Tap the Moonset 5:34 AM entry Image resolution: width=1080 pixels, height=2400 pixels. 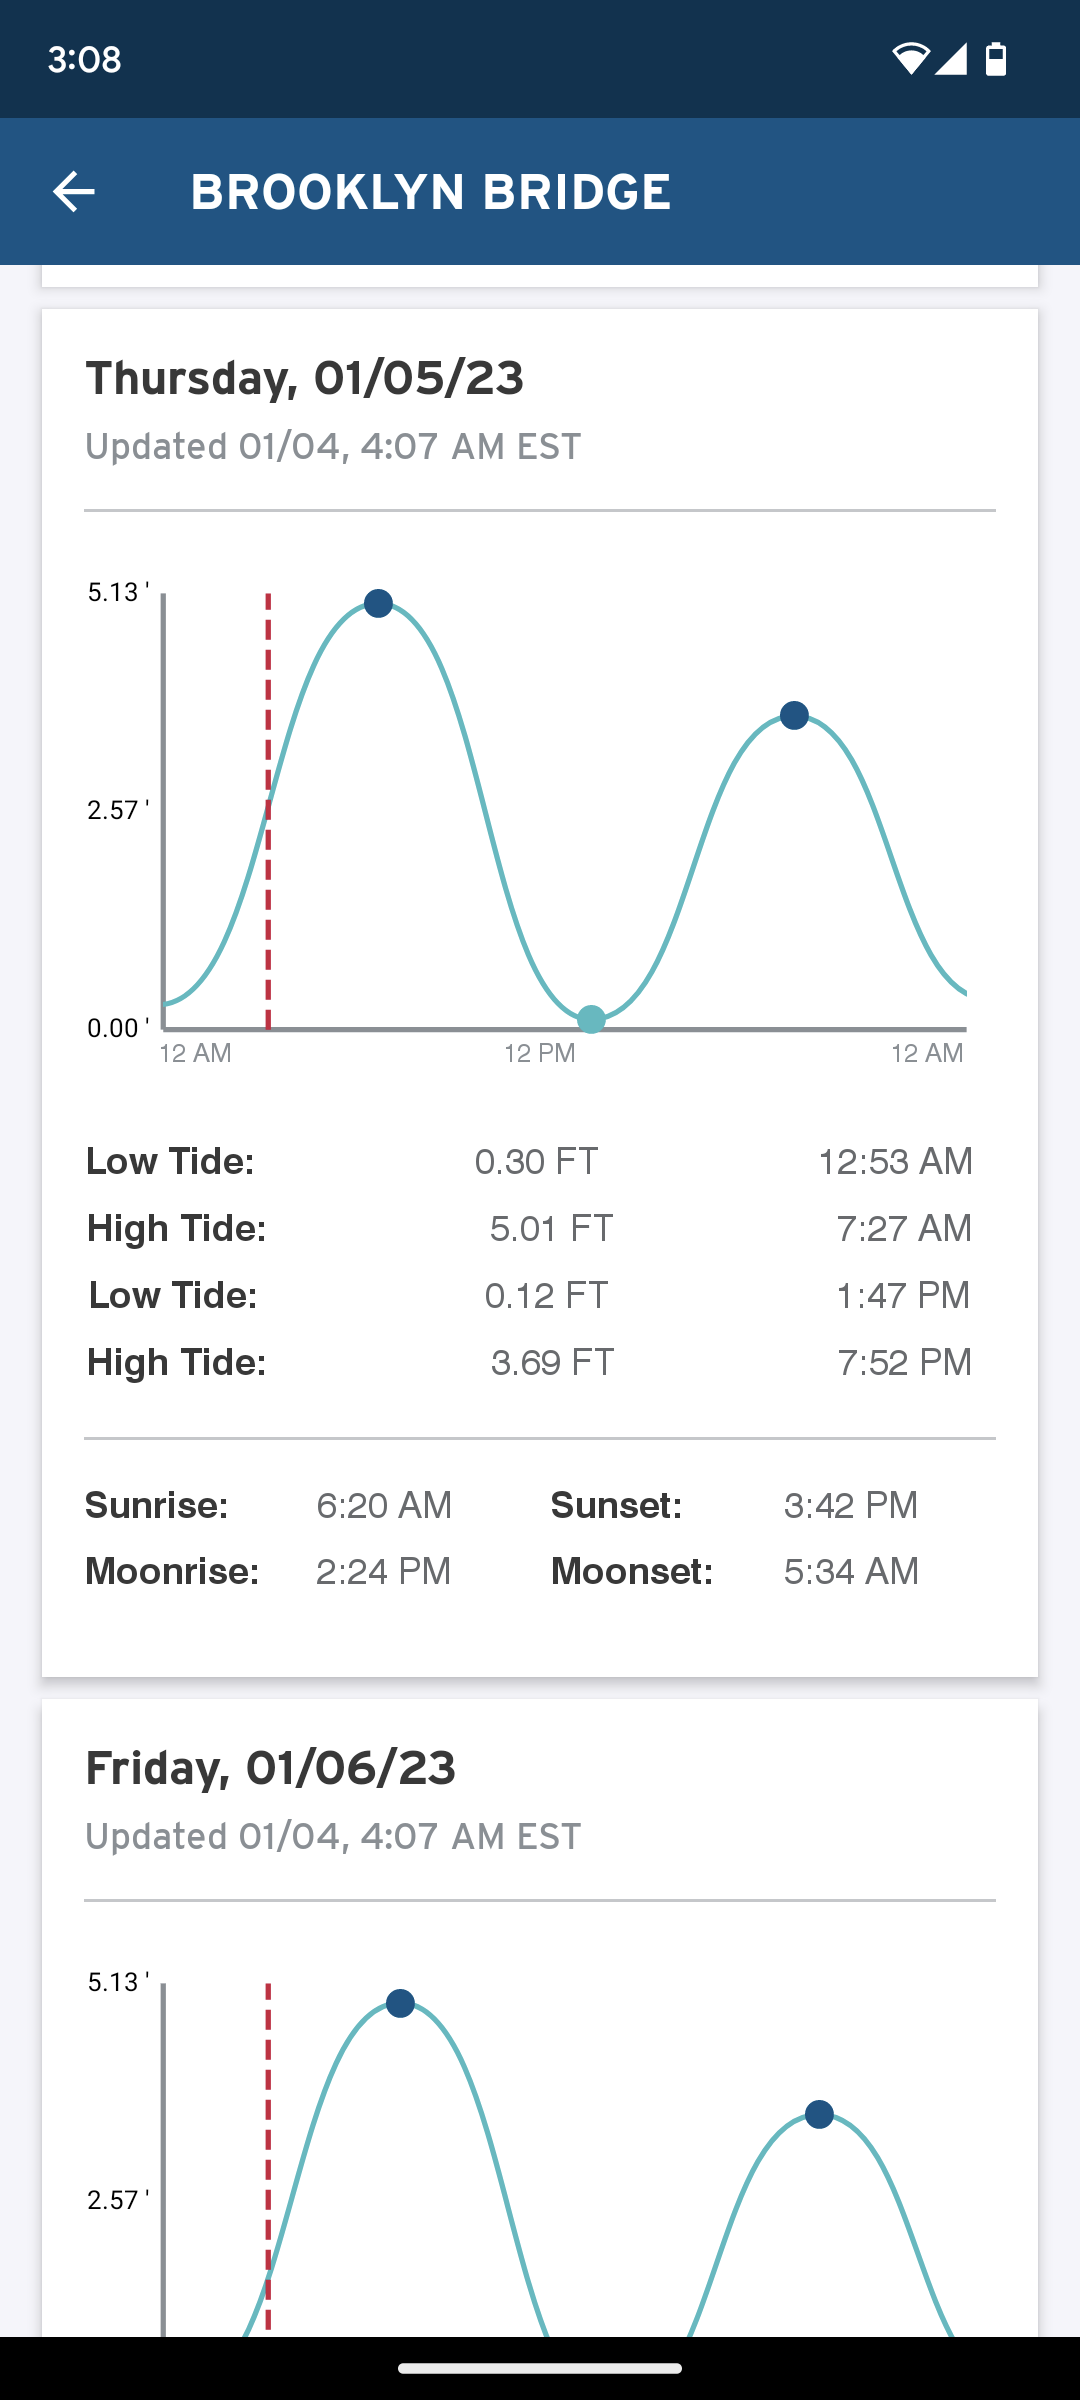(734, 1571)
